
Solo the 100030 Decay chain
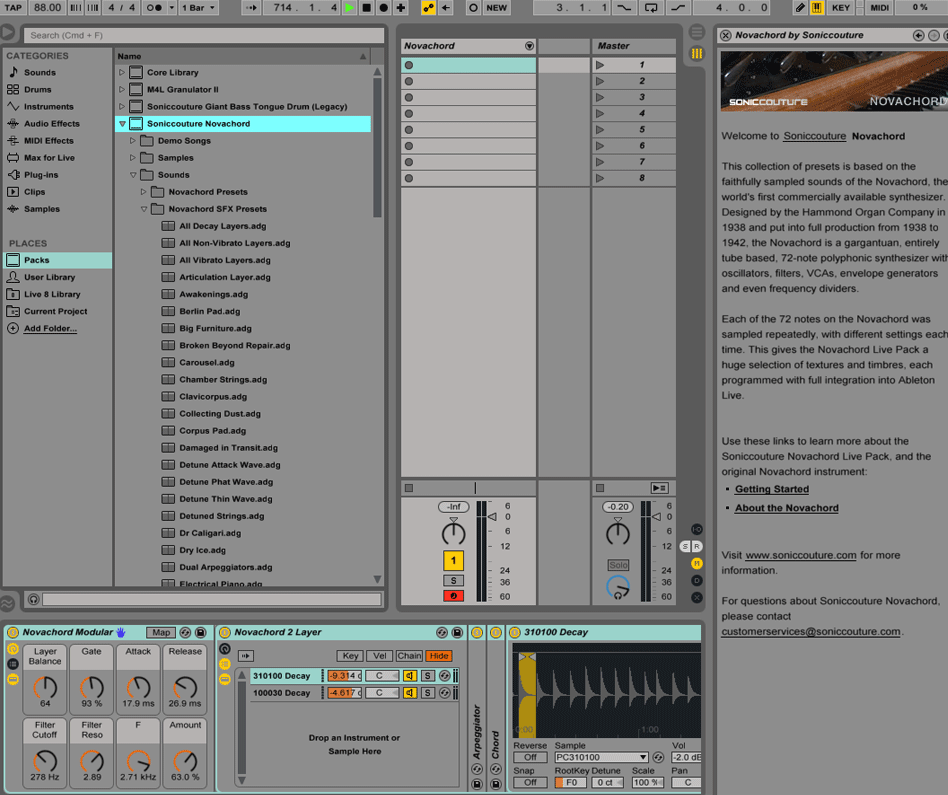427,693
